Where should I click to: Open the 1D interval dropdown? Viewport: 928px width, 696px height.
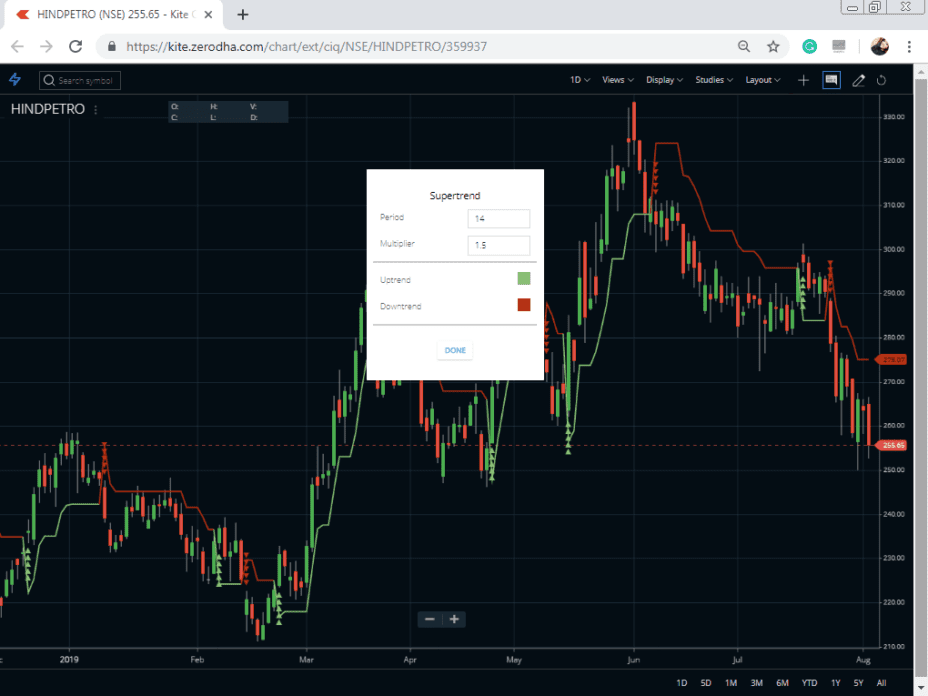580,80
